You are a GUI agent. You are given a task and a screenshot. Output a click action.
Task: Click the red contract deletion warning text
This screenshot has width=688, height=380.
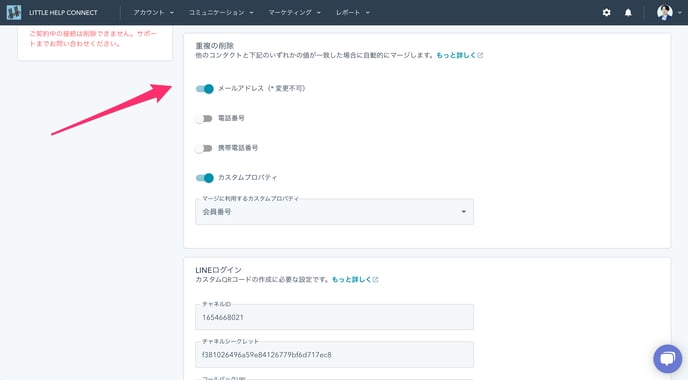[93, 39]
